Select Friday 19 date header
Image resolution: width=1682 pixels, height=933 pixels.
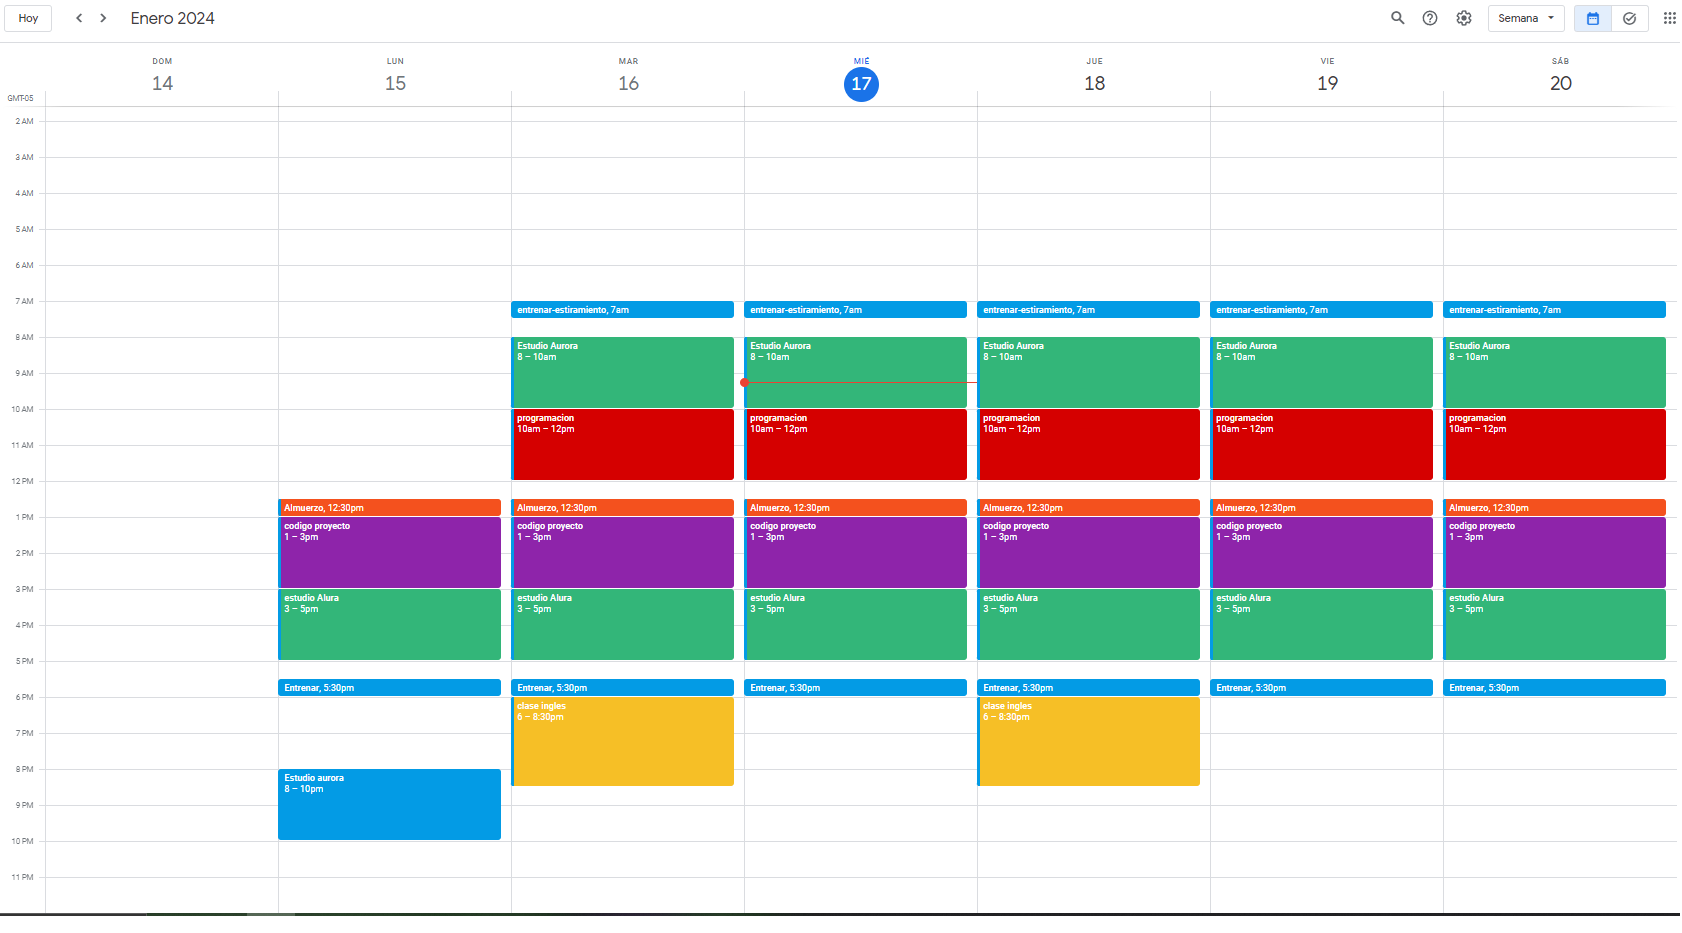click(x=1327, y=83)
